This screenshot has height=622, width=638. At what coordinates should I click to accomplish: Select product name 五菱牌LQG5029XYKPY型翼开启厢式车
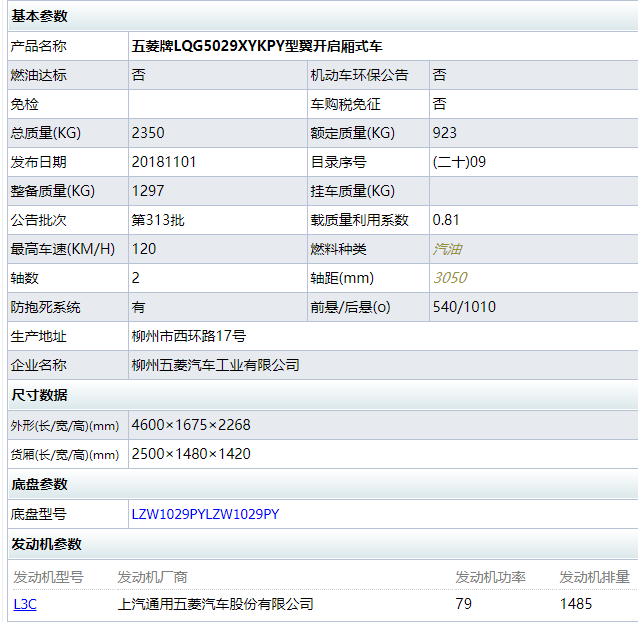pos(257,46)
